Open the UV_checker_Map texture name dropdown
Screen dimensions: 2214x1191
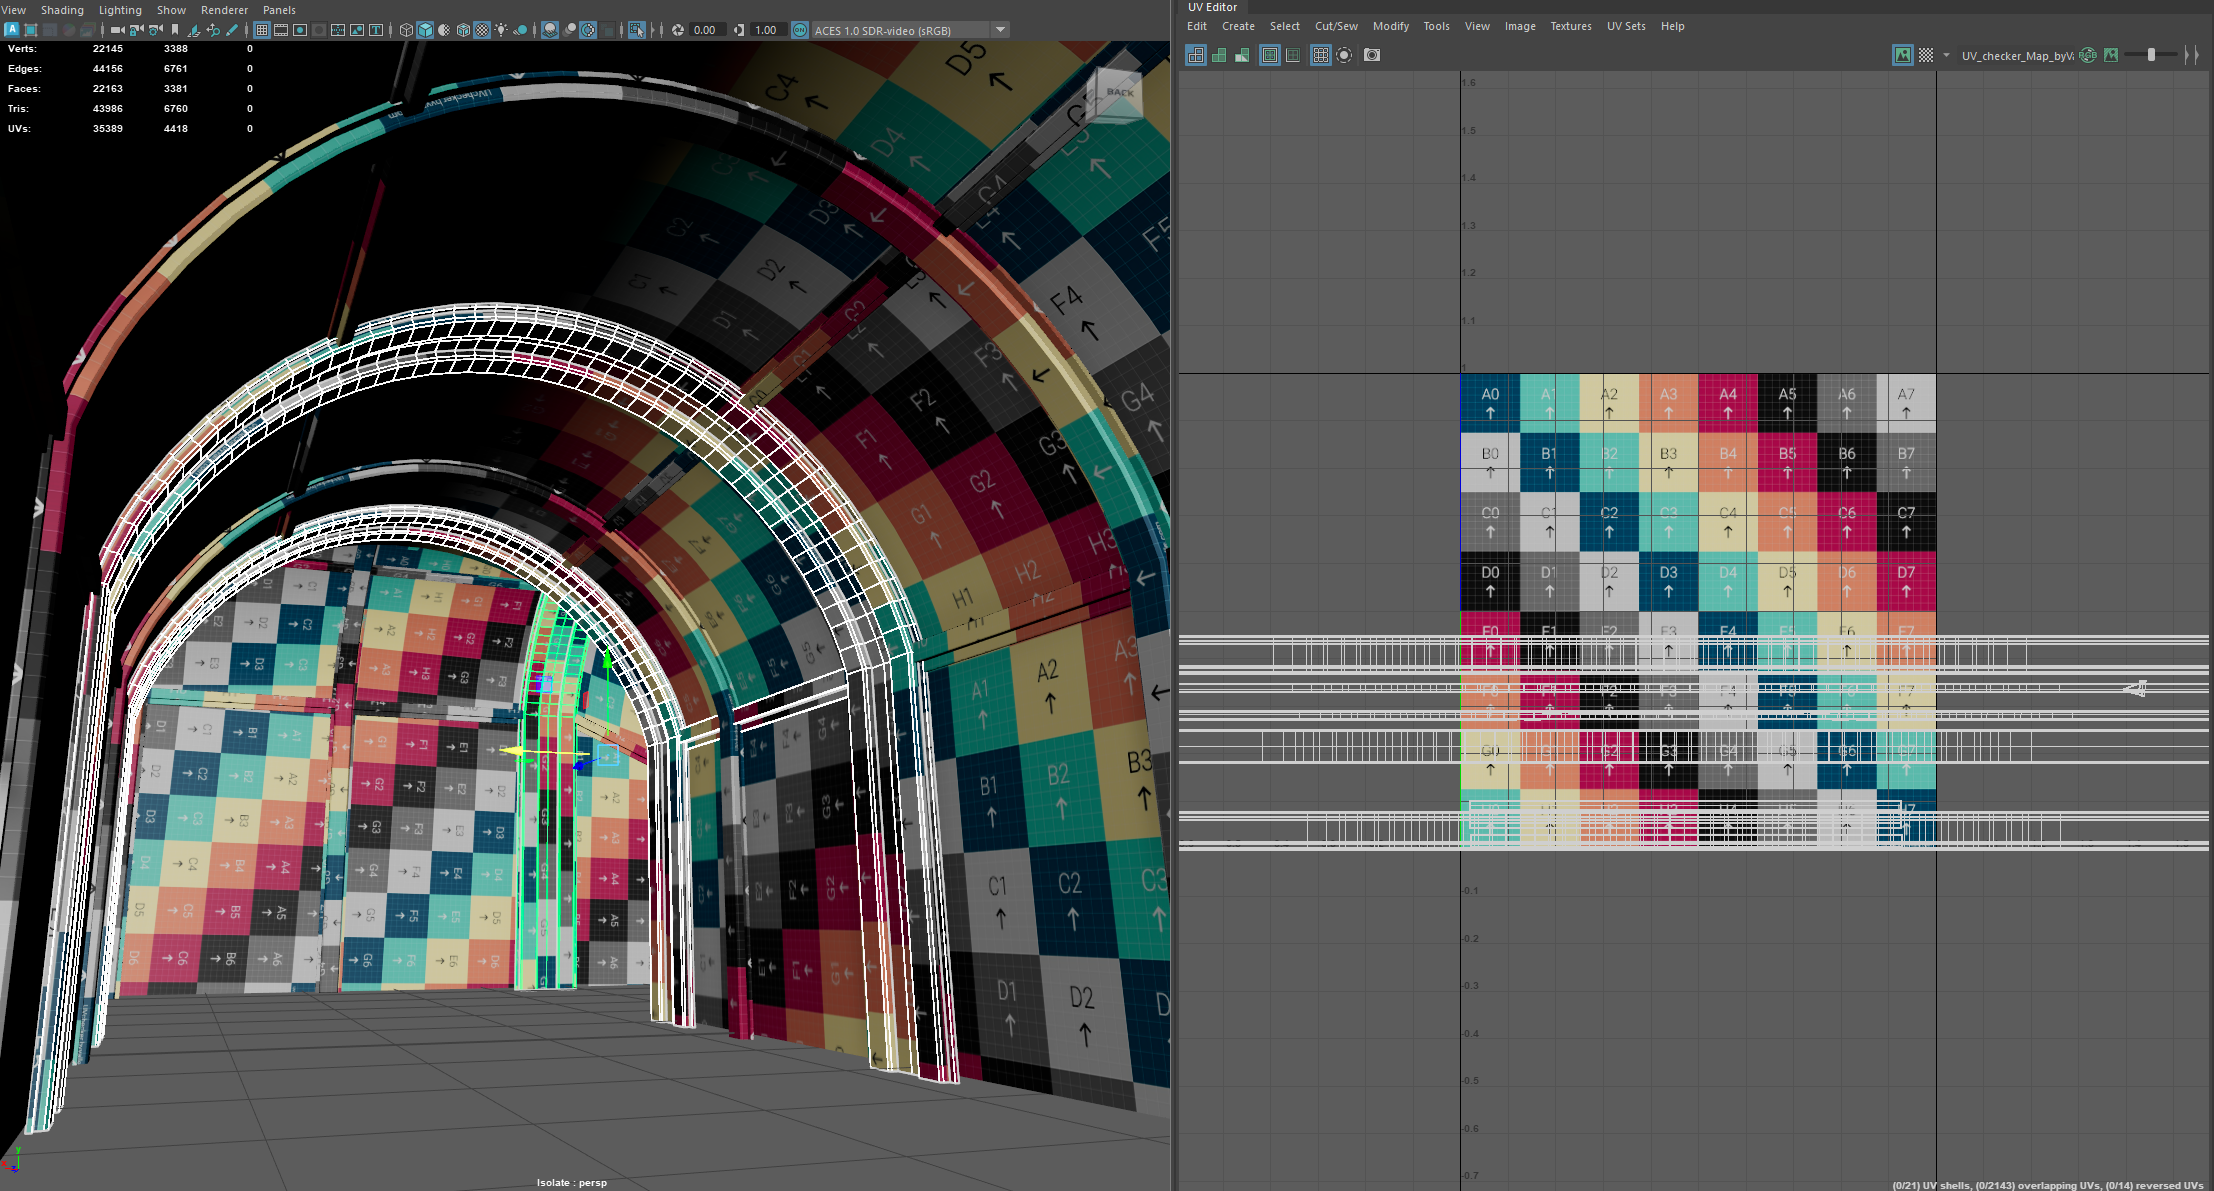(2017, 55)
